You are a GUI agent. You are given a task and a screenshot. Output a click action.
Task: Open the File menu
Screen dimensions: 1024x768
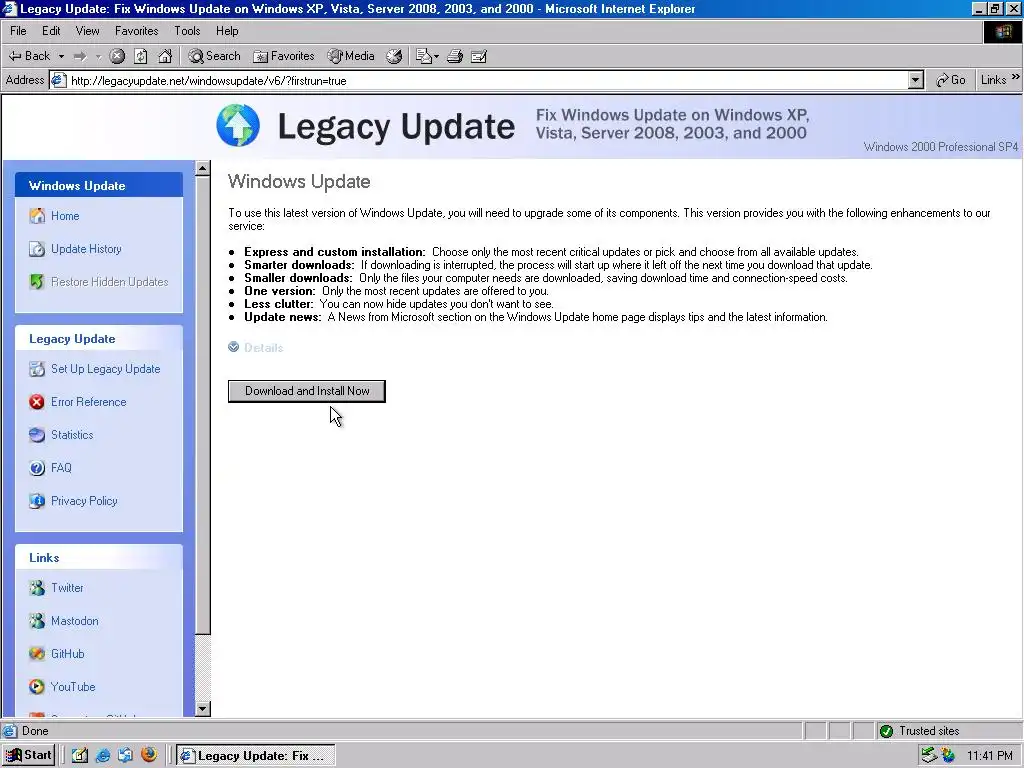point(18,31)
